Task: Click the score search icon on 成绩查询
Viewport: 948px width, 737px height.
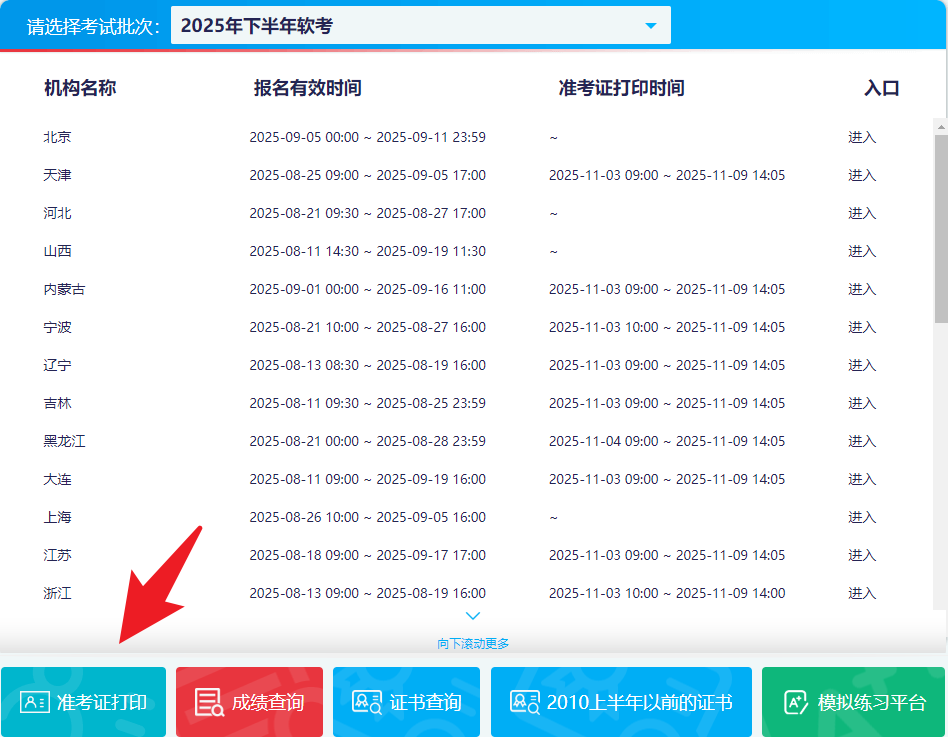Action: coord(209,702)
